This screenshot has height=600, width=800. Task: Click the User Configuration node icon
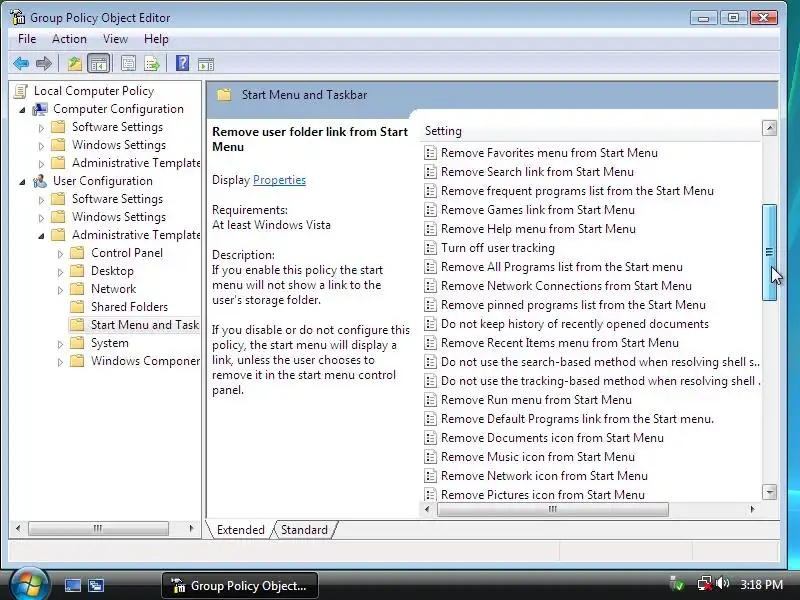40,181
